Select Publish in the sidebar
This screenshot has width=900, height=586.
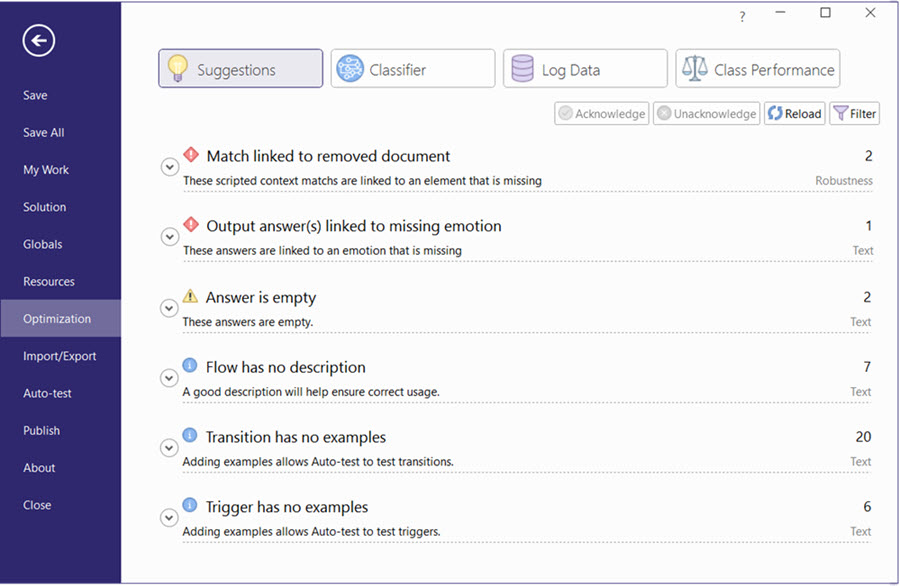[41, 430]
